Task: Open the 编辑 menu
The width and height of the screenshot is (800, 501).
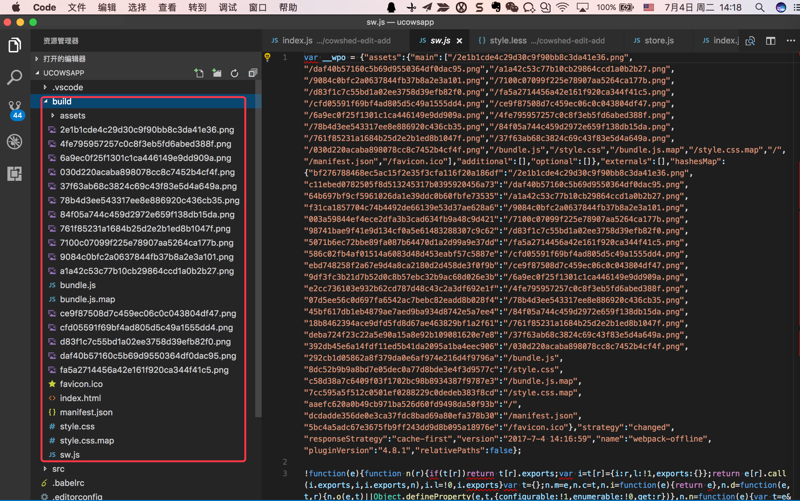Action: pos(107,7)
